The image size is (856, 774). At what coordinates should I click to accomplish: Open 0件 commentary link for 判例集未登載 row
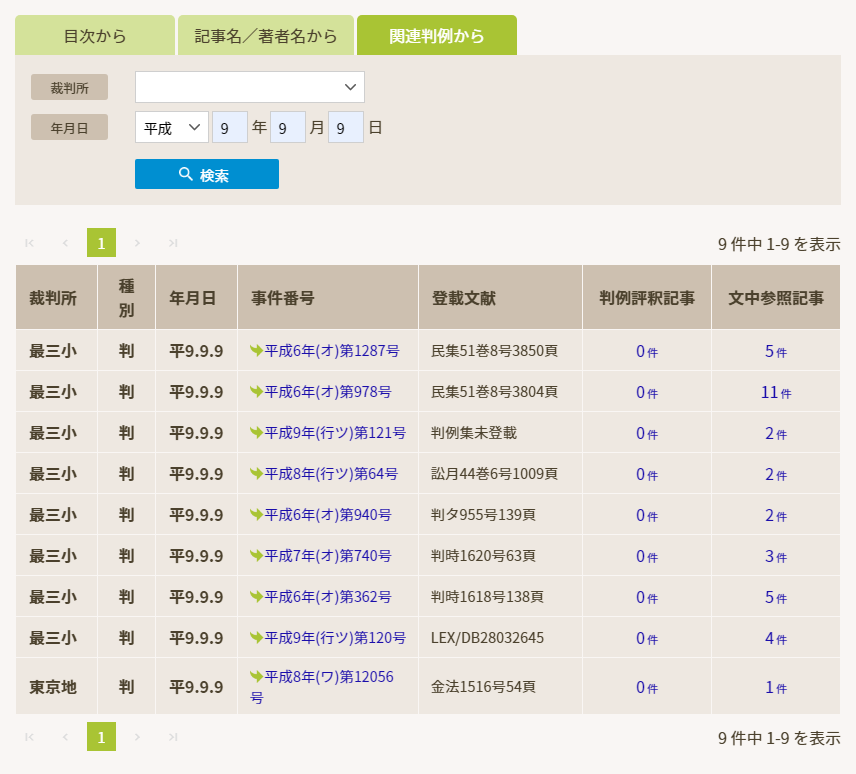pyautogui.click(x=647, y=433)
